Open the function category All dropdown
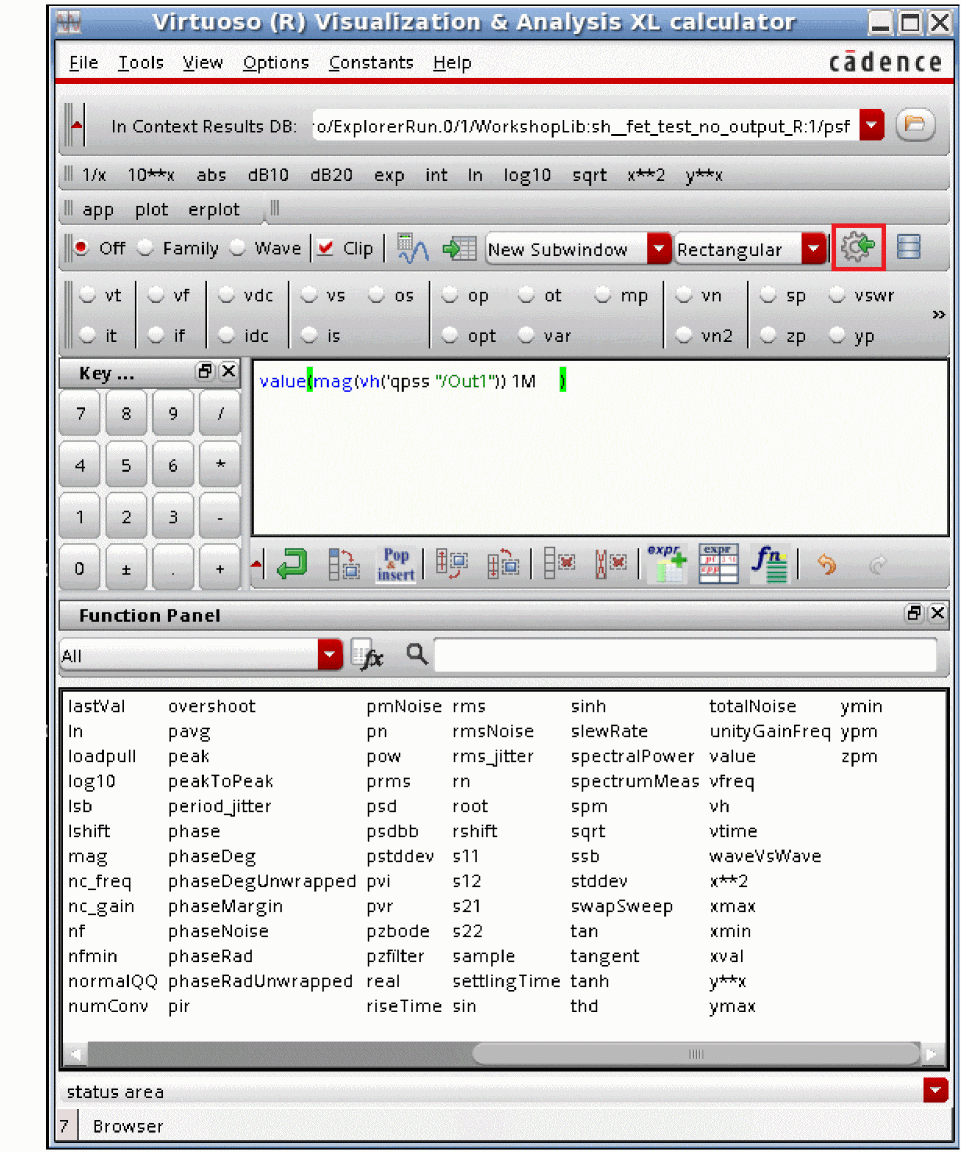 [330, 656]
